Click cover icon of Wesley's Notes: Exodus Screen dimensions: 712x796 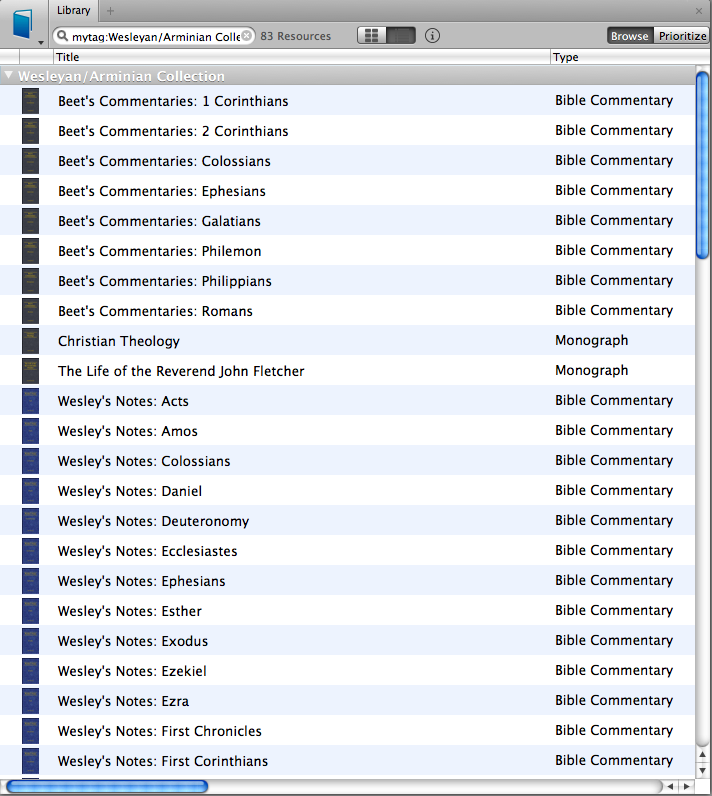[x=30, y=640]
